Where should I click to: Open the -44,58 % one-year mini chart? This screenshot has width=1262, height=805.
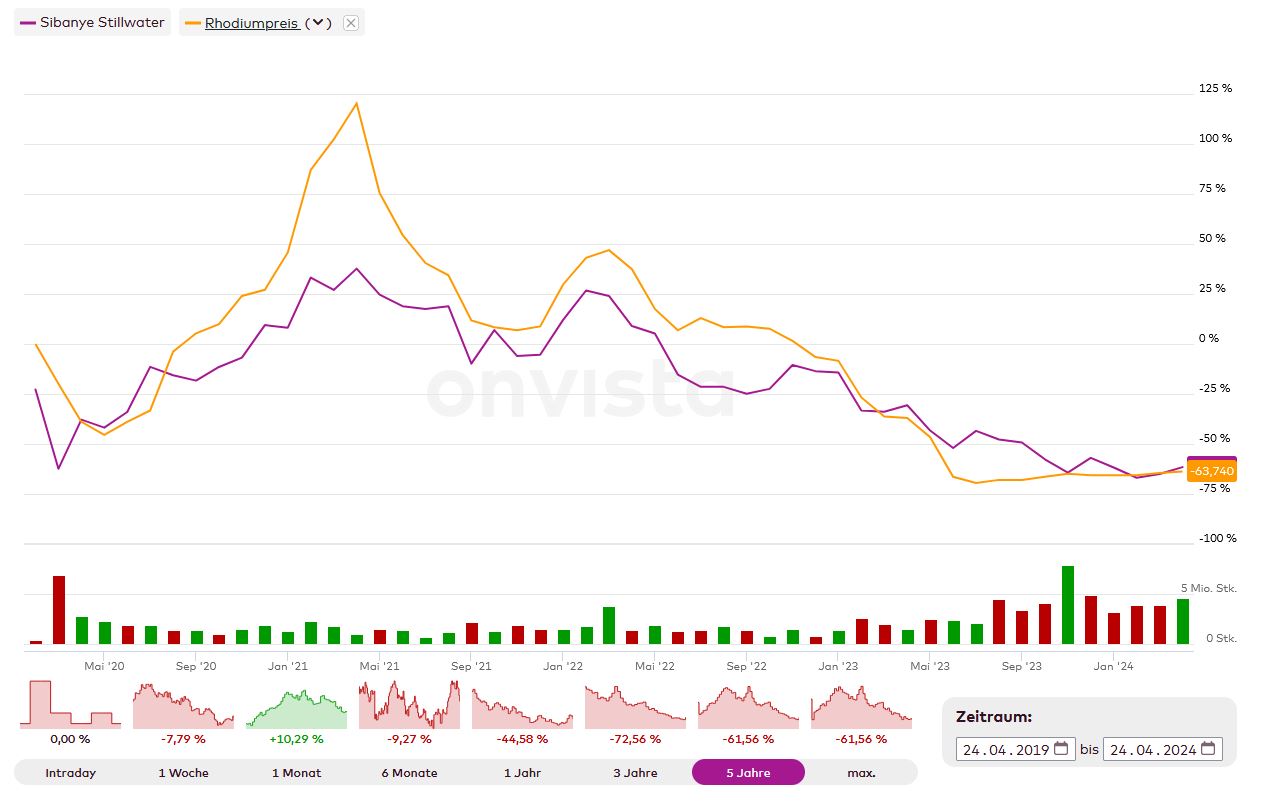[522, 704]
